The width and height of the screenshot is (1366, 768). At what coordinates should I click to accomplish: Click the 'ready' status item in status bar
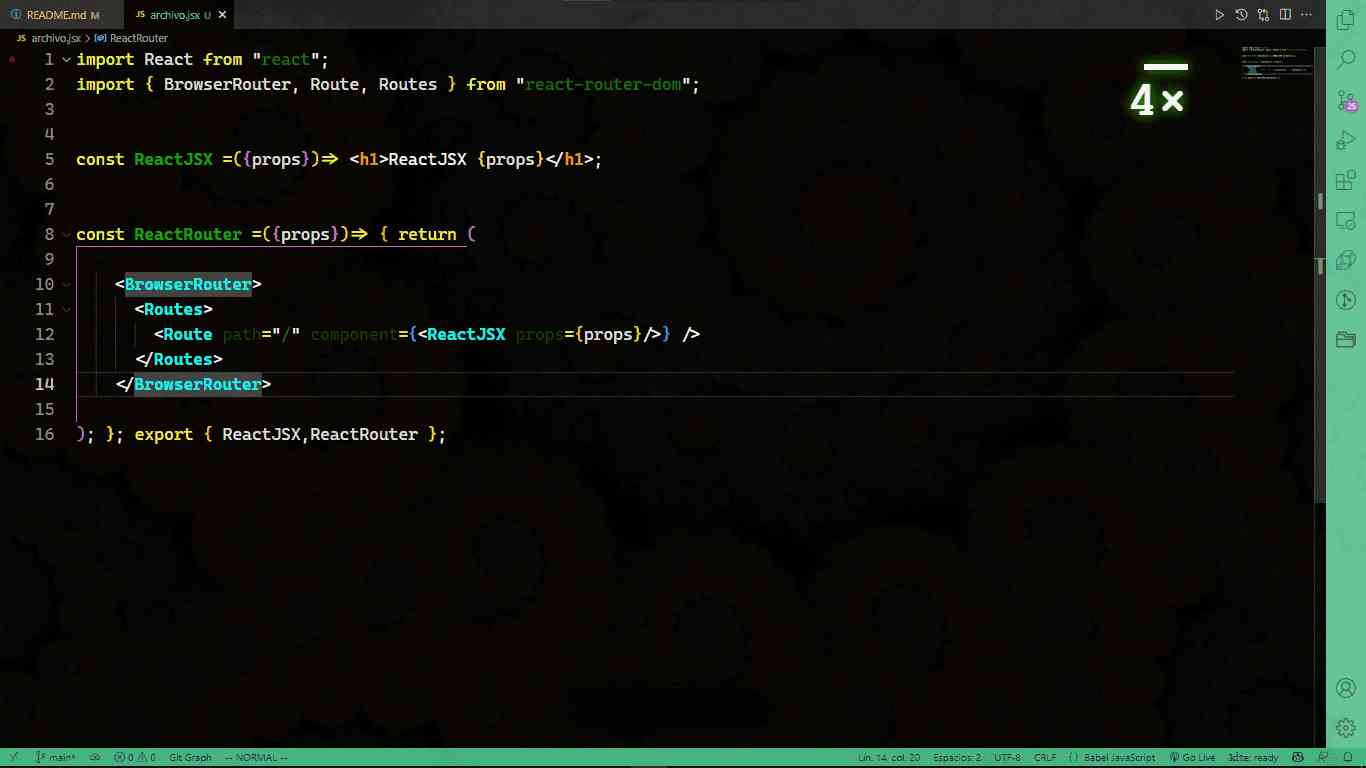point(1253,758)
